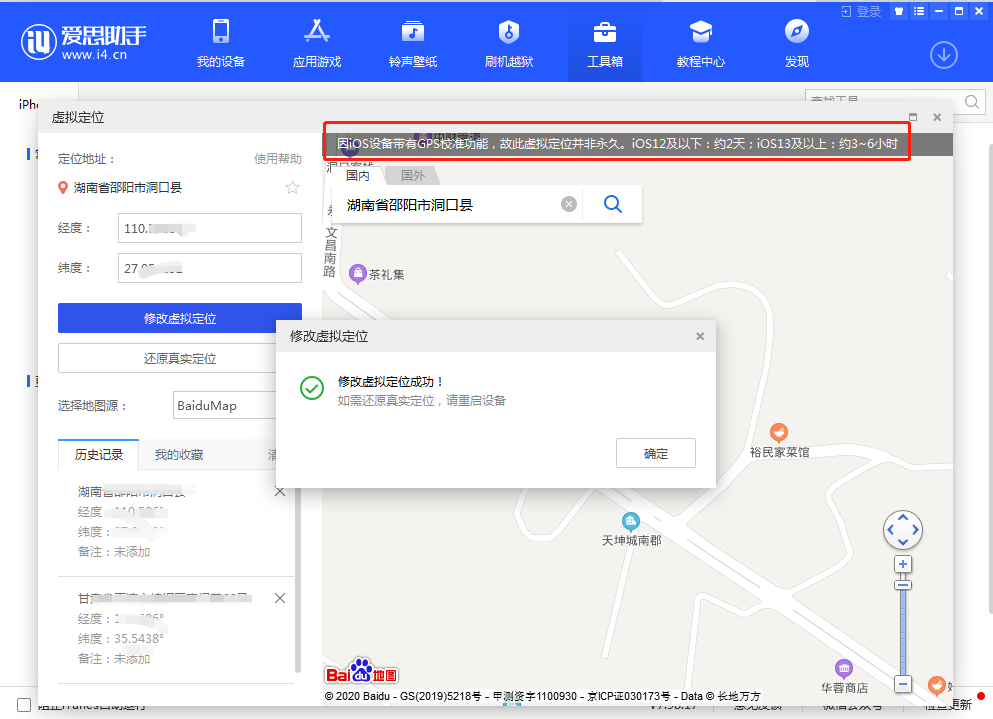Favorite the current location with the star icon
Viewport: 993px width, 719px height.
point(292,186)
